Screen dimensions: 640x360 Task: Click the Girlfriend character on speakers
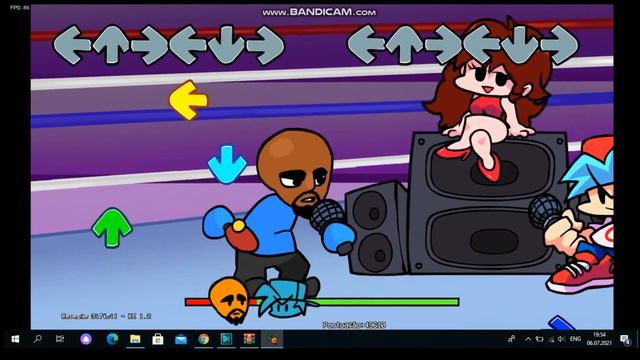[488, 100]
